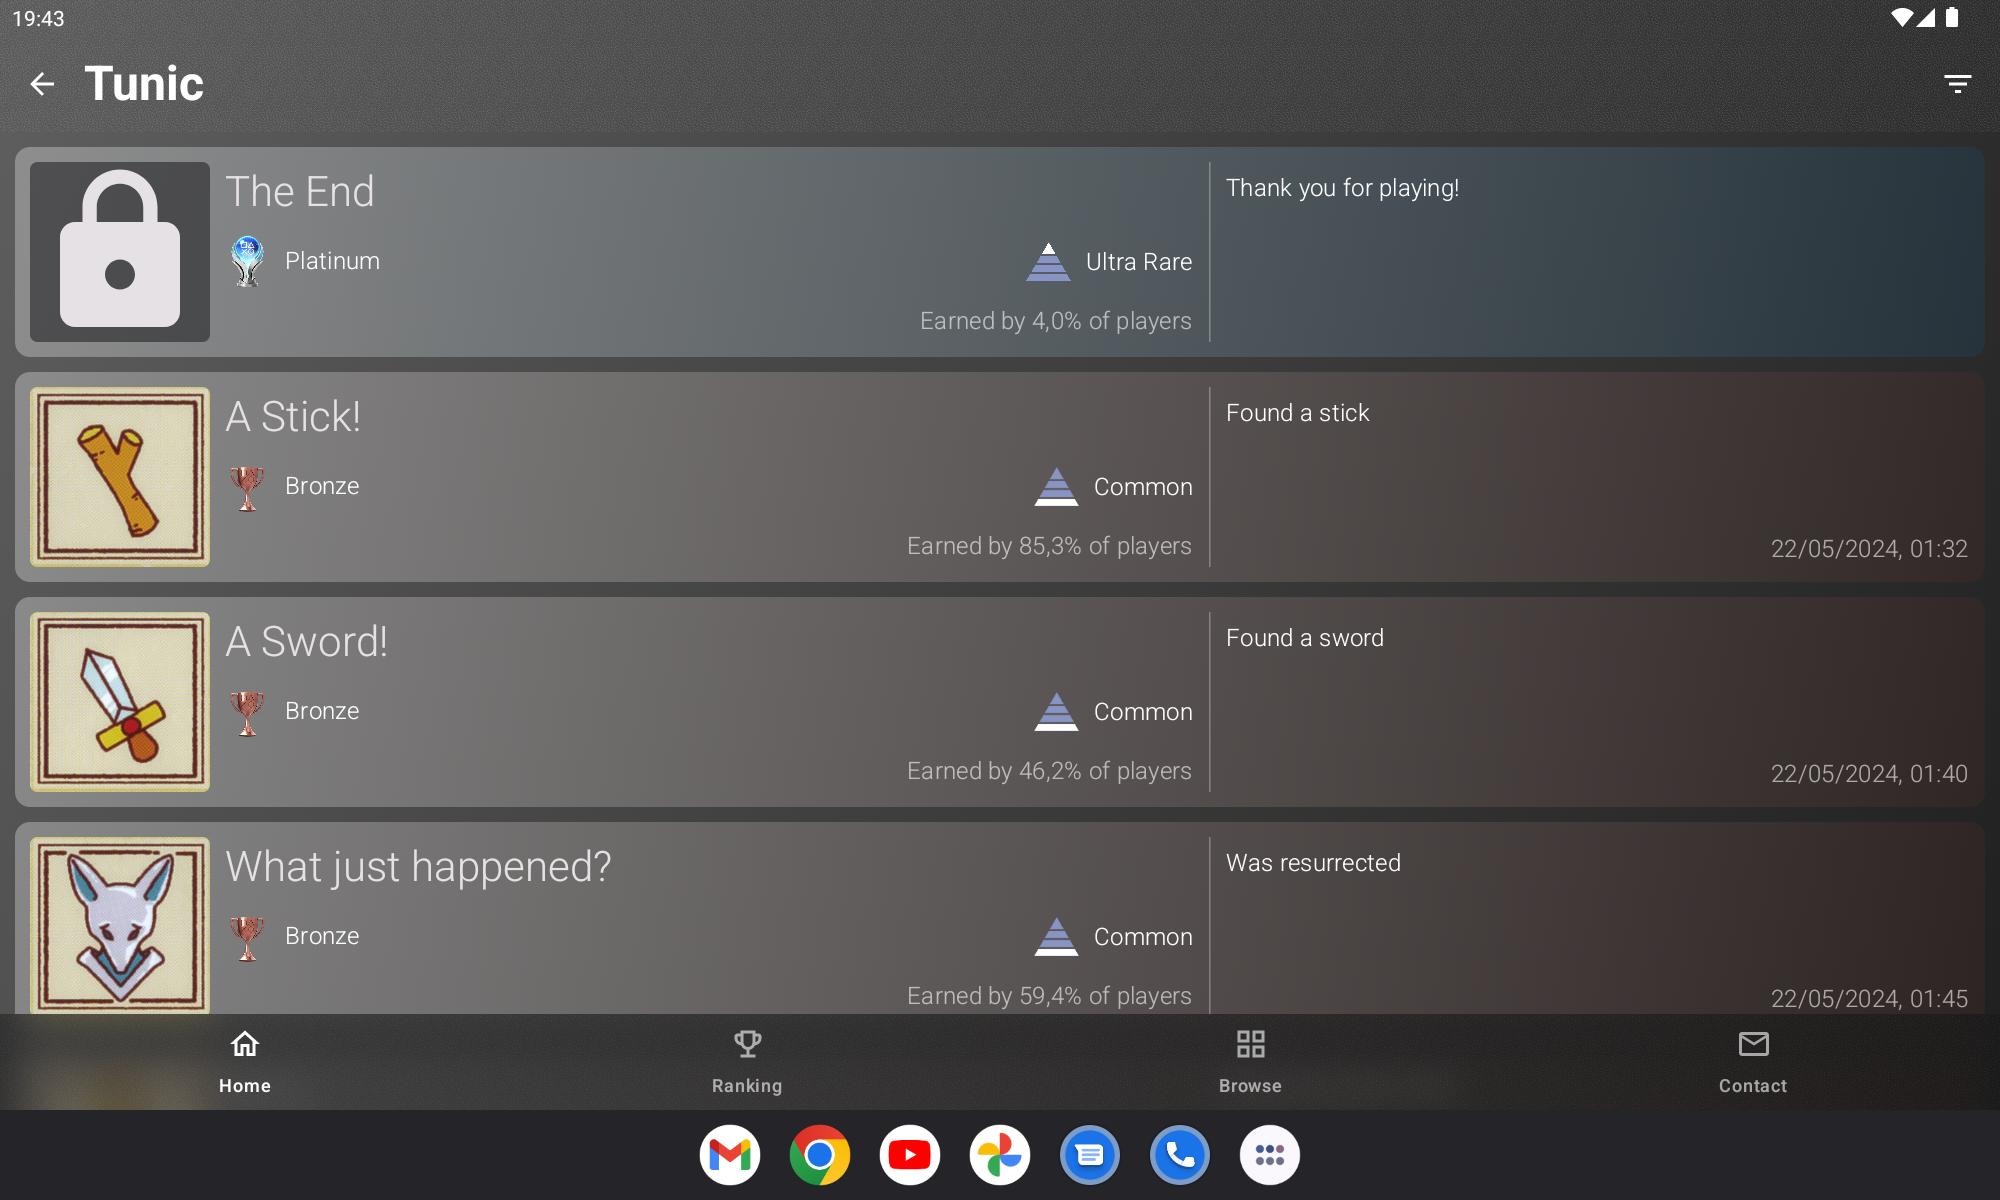Launch Gmail from the dock
The height and width of the screenshot is (1200, 2000).
pos(730,1155)
